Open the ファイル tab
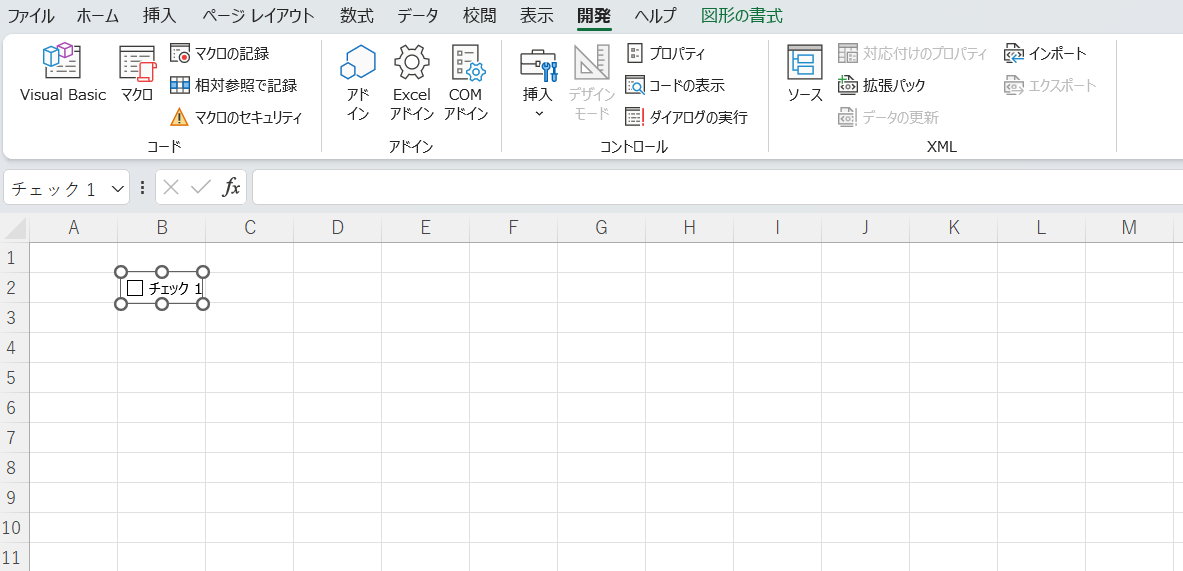The height and width of the screenshot is (571, 1183). [31, 15]
